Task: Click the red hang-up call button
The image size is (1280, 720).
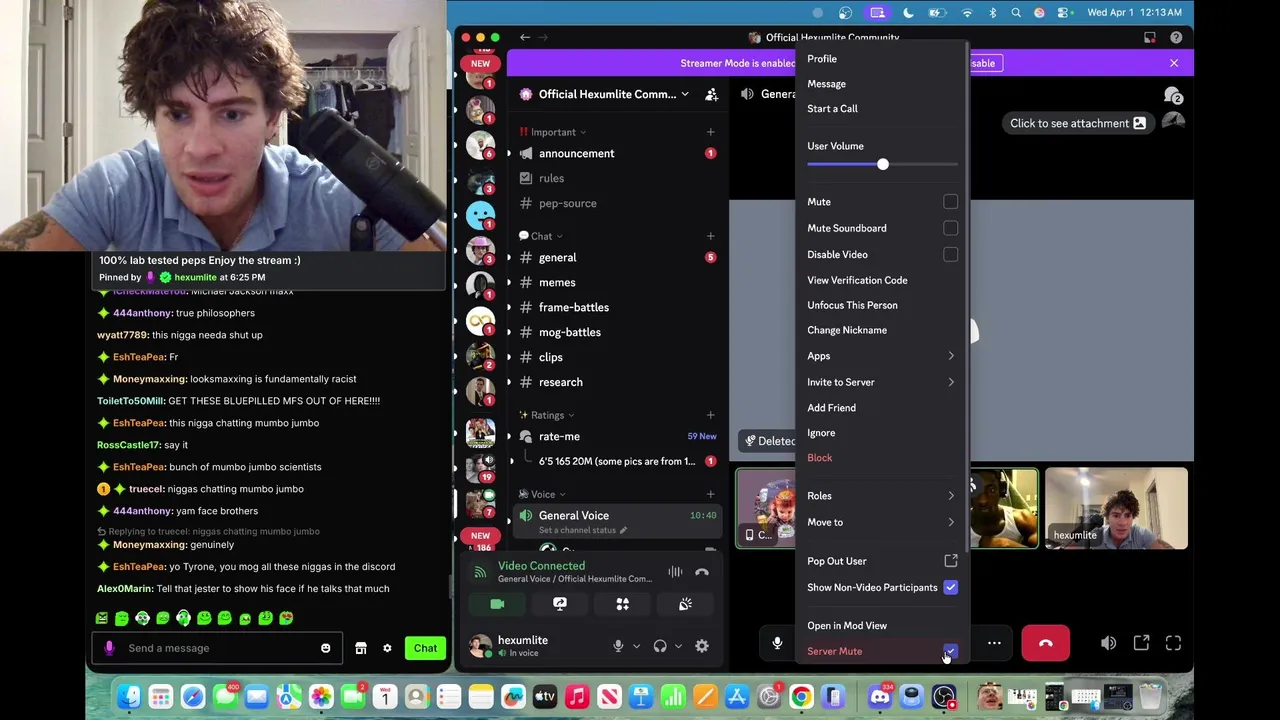Action: [x=1045, y=643]
